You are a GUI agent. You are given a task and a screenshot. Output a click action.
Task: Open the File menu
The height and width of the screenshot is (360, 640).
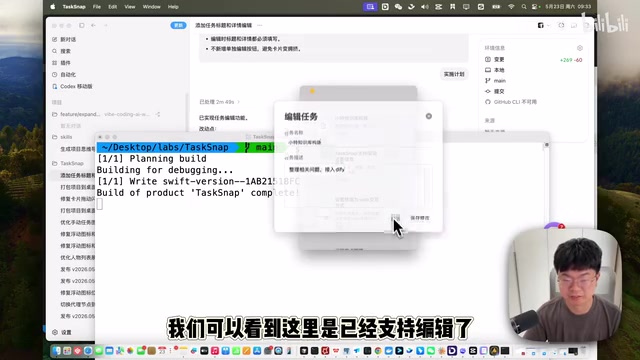point(97,7)
